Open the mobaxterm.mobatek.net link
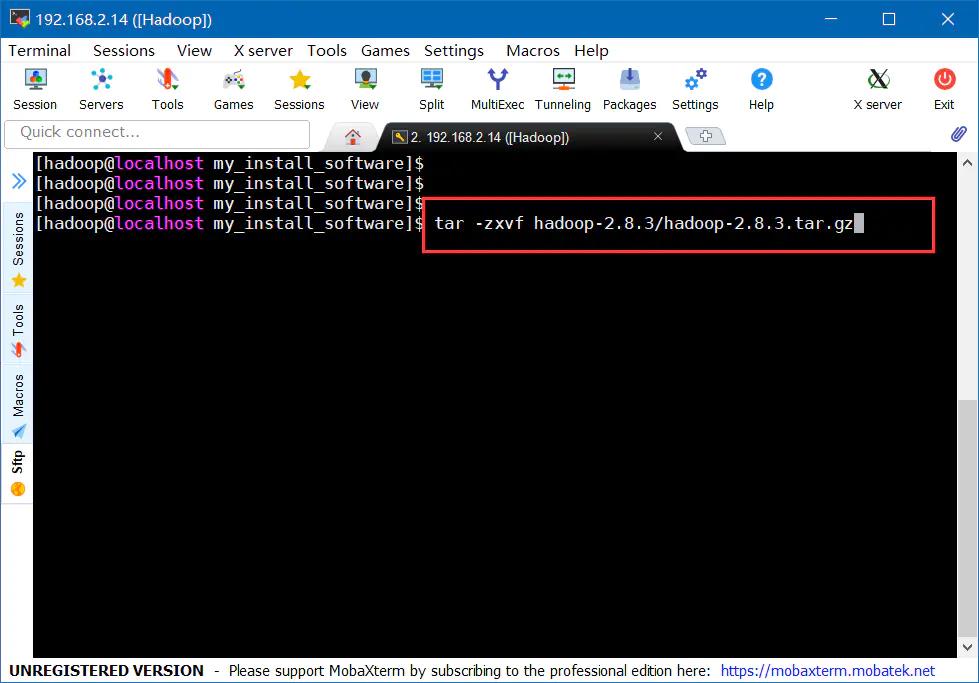The height and width of the screenshot is (683, 979). click(x=827, y=671)
